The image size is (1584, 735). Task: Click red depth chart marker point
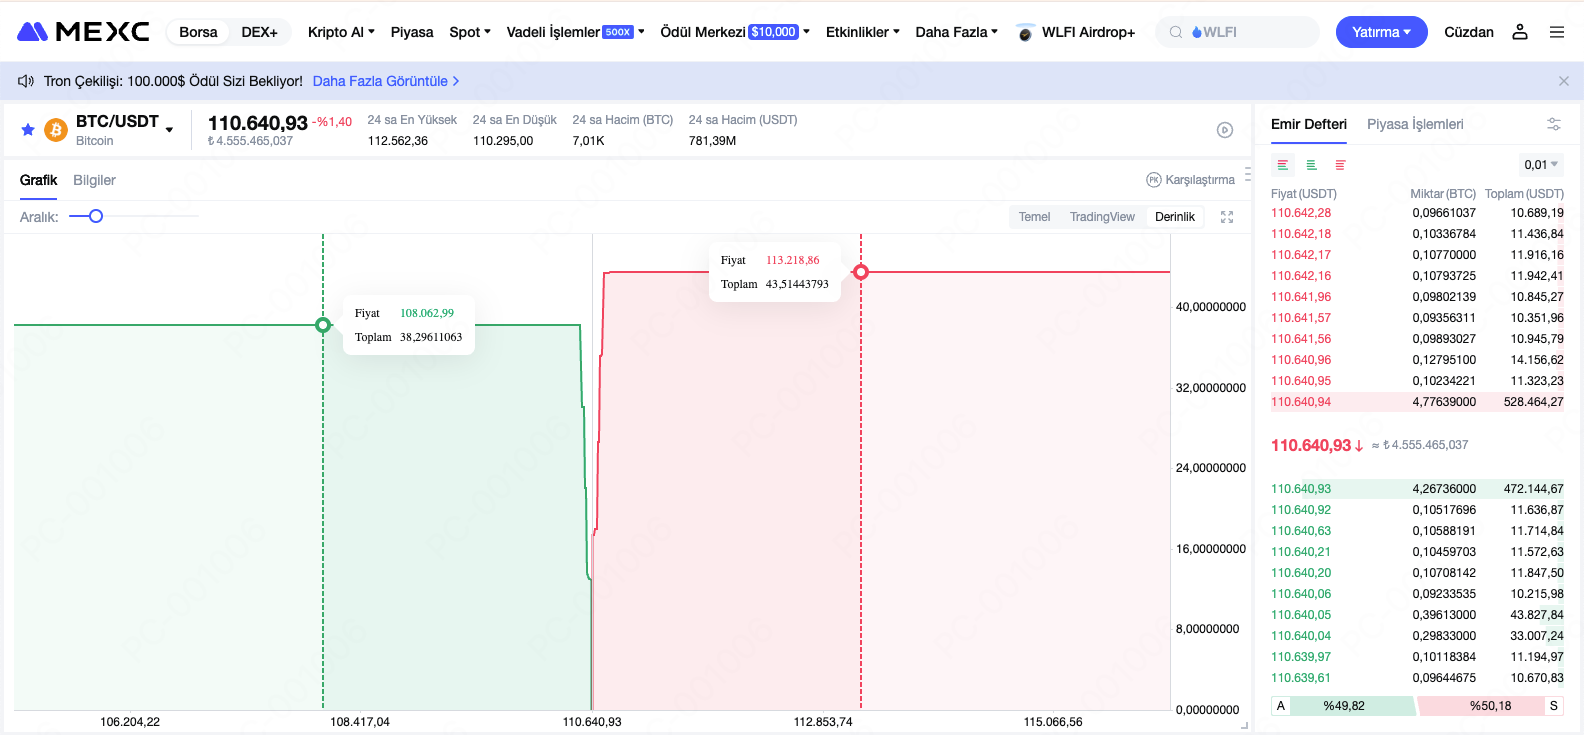click(x=861, y=272)
